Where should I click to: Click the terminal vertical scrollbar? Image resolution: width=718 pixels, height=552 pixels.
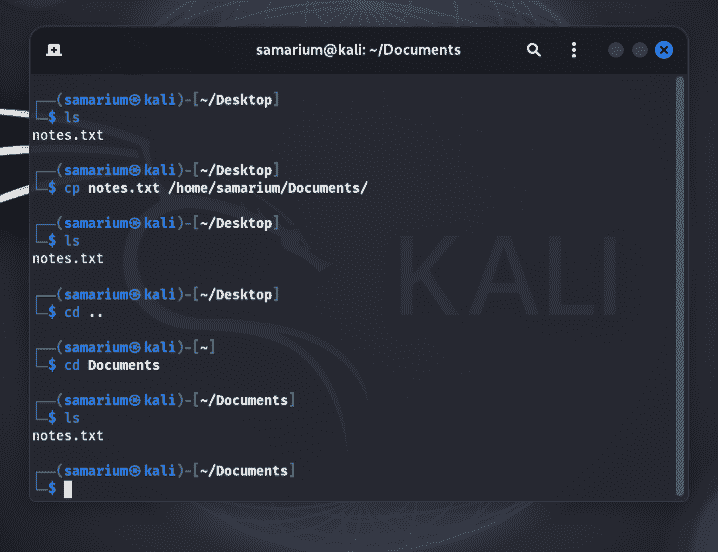tap(680, 286)
